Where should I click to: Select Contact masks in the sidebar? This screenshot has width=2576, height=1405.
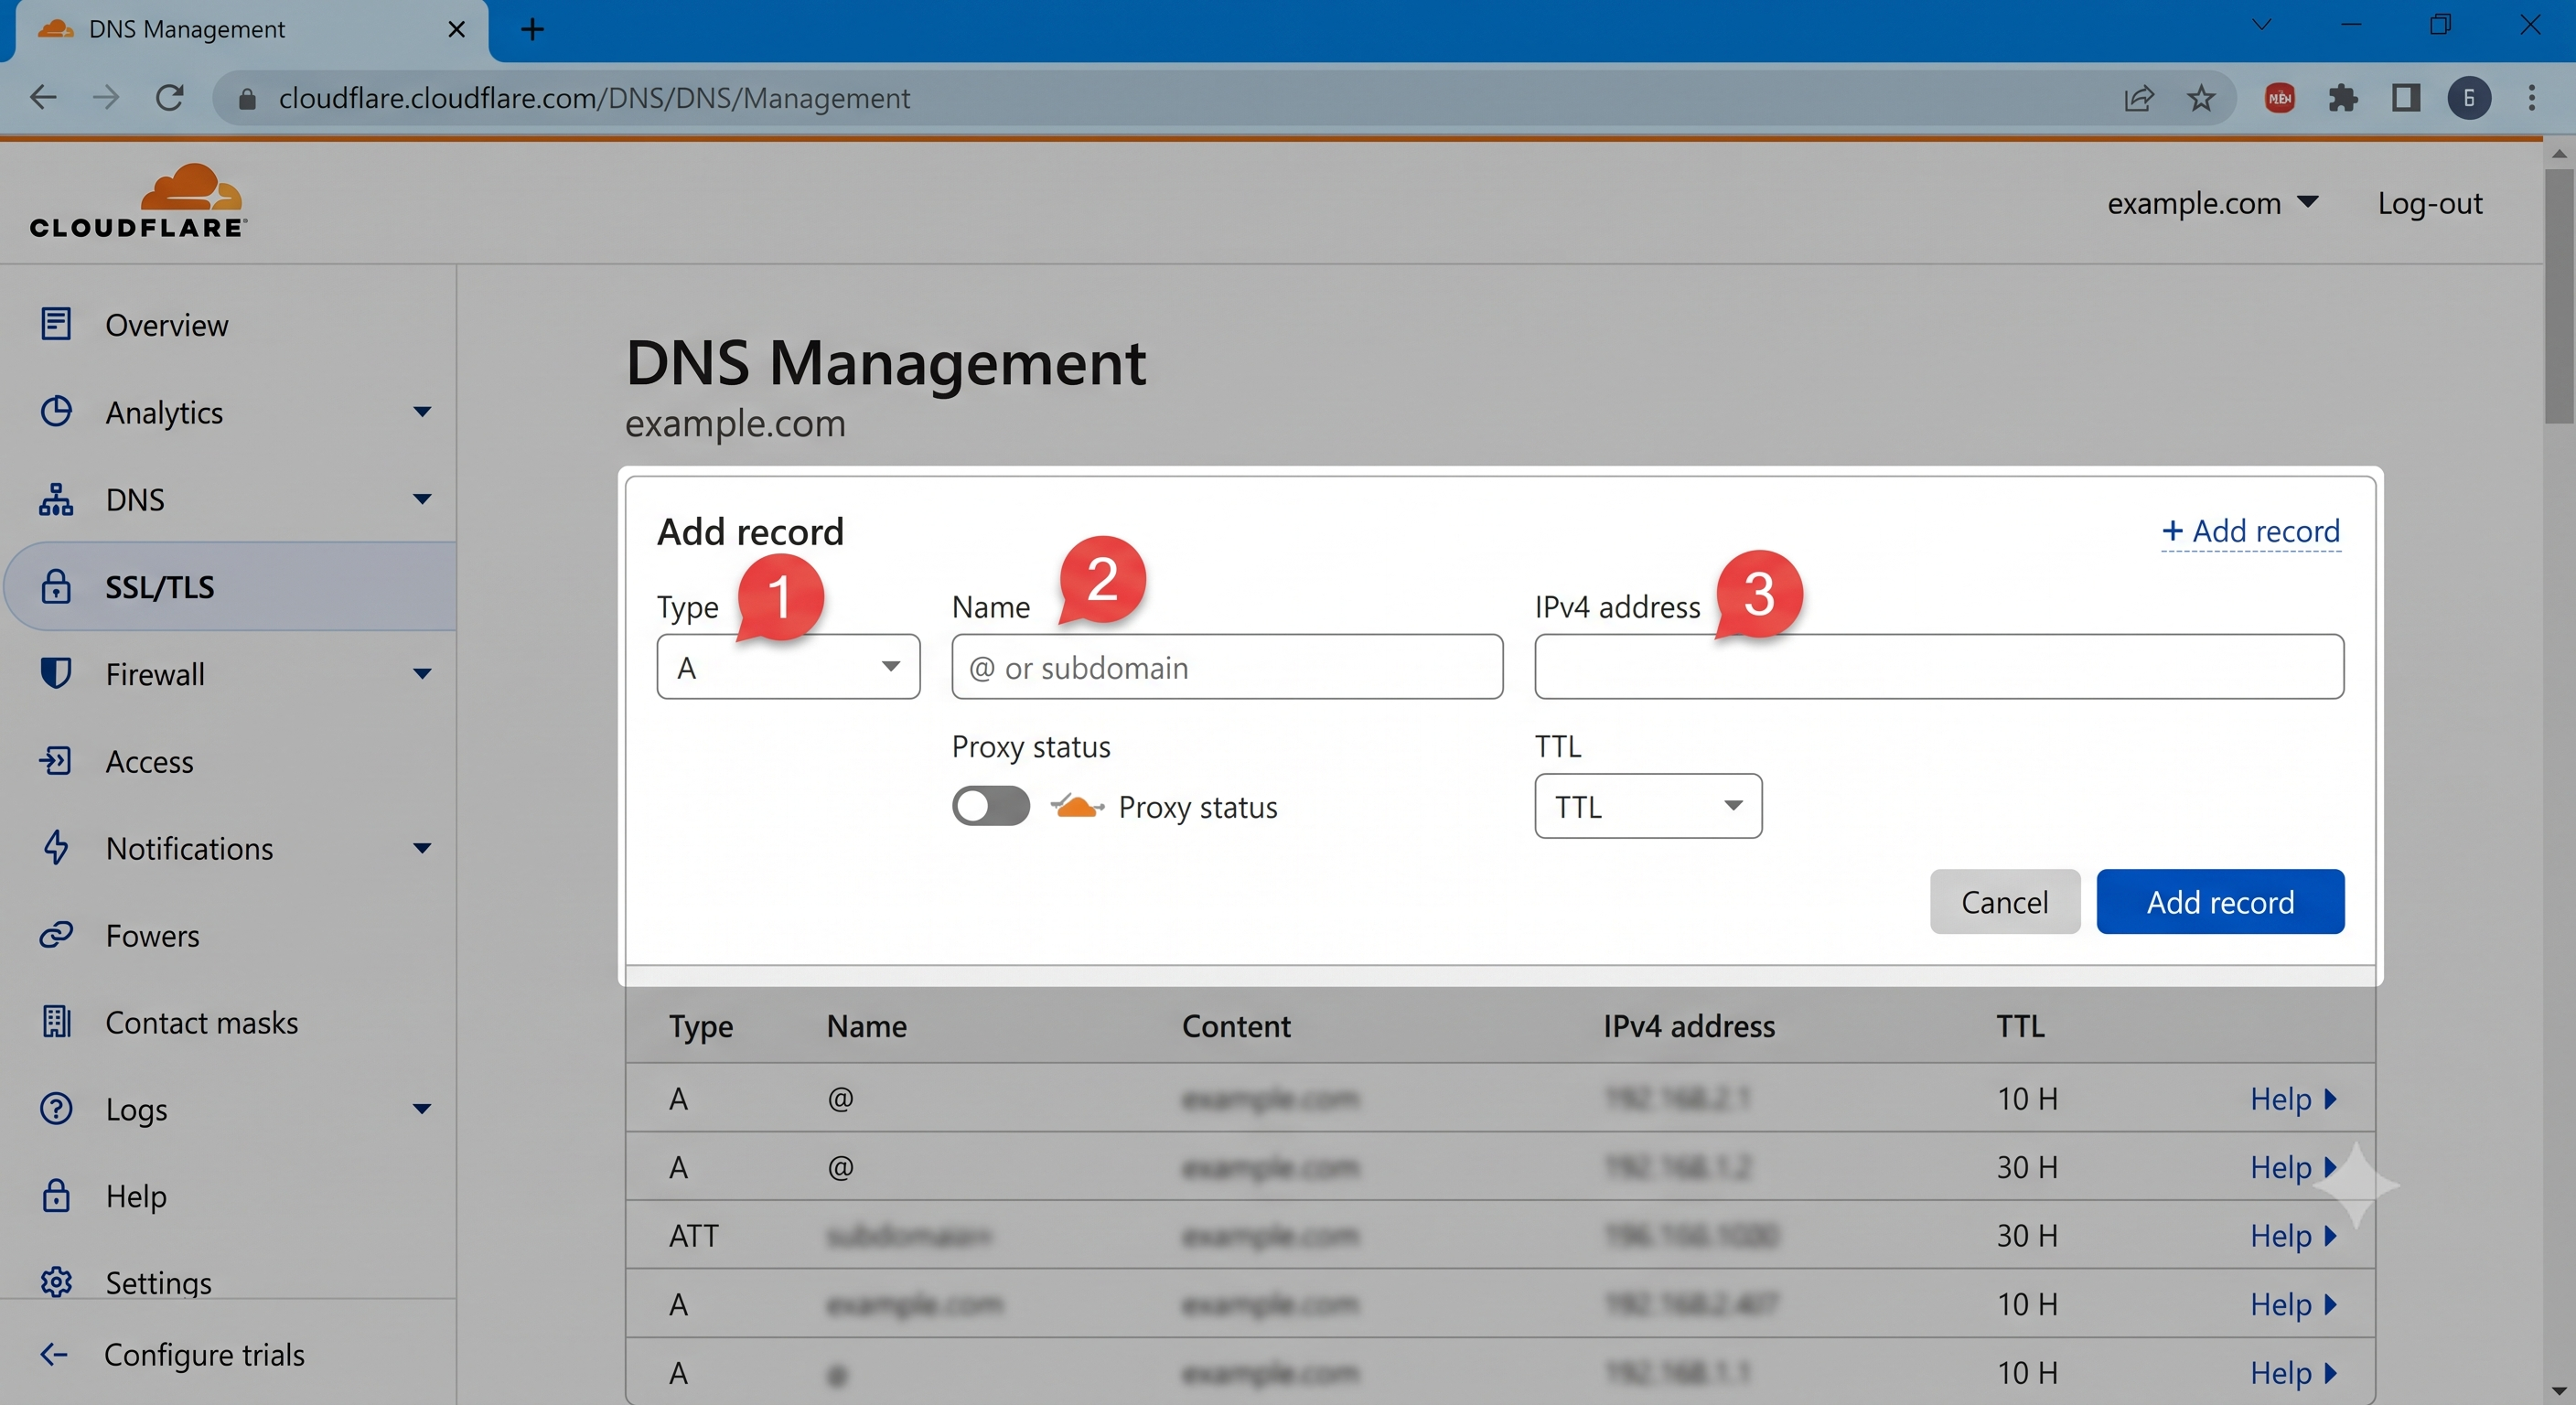point(201,1022)
